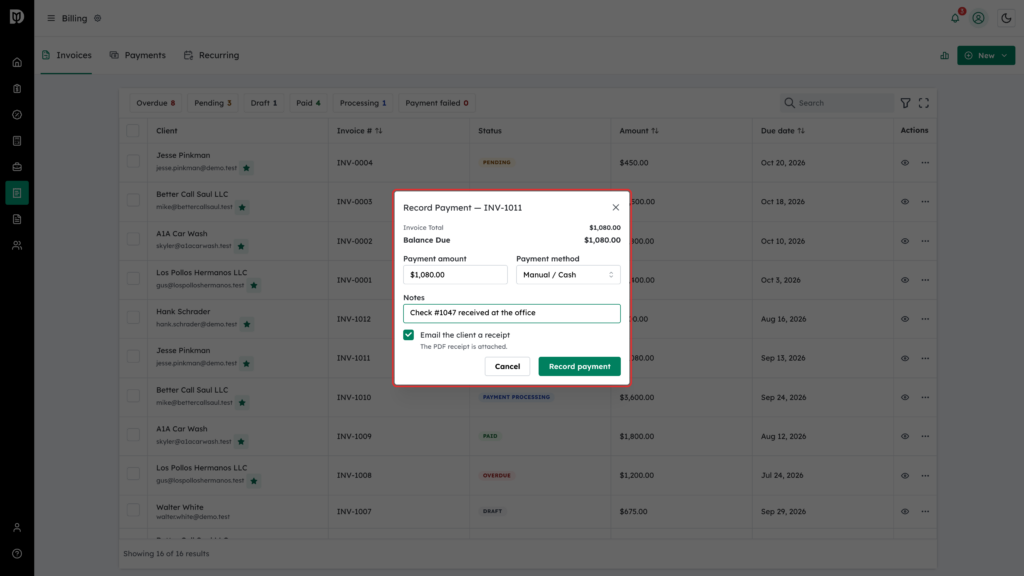Open the billing reports chart icon
The image size is (1024, 576).
tap(944, 56)
